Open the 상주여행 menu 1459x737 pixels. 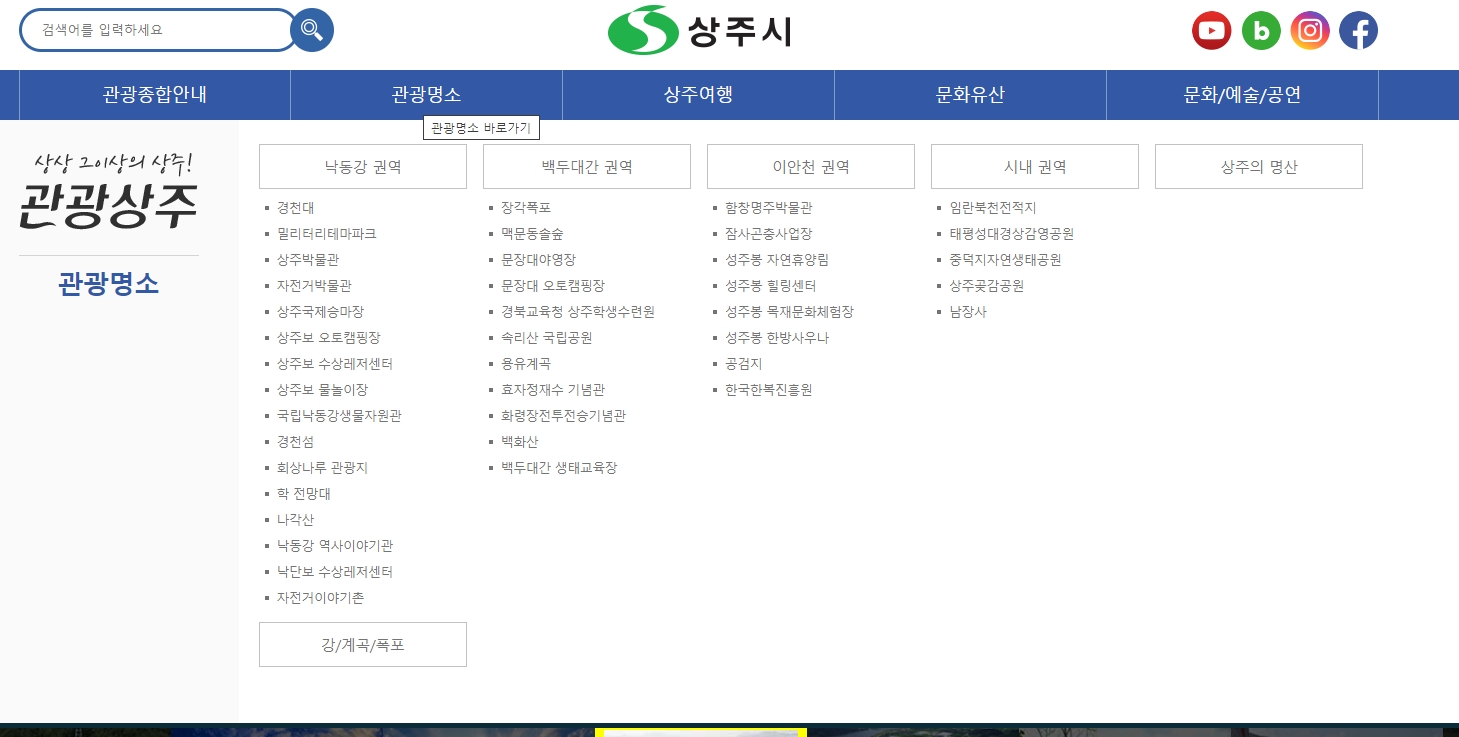(x=698, y=94)
